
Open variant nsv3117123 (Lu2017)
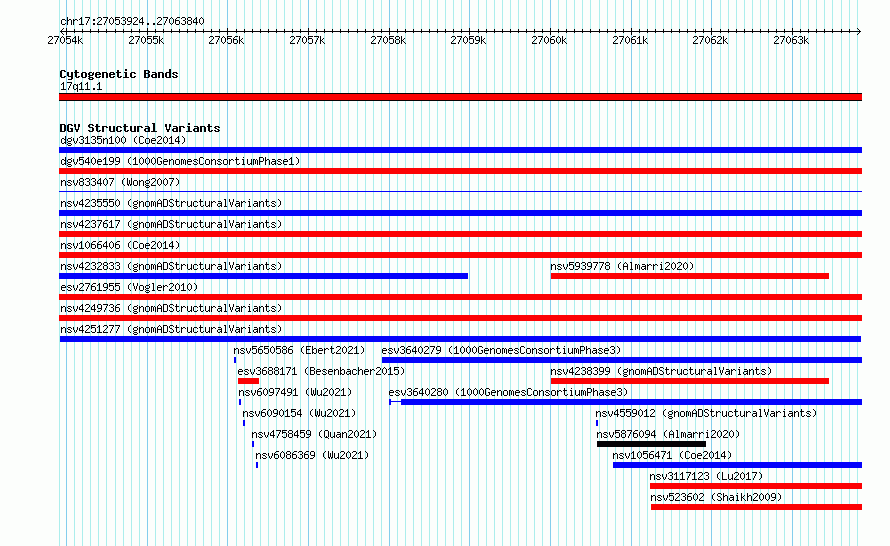point(706,476)
